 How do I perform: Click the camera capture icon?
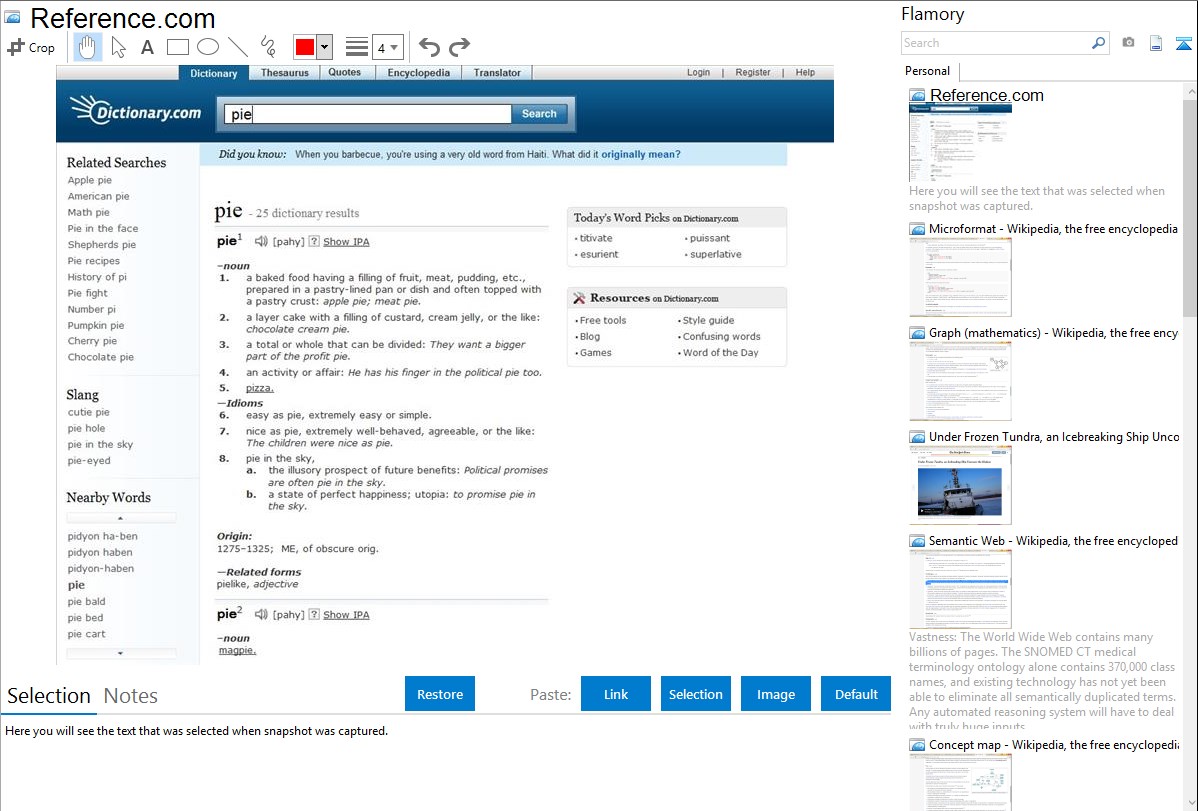pos(1128,43)
